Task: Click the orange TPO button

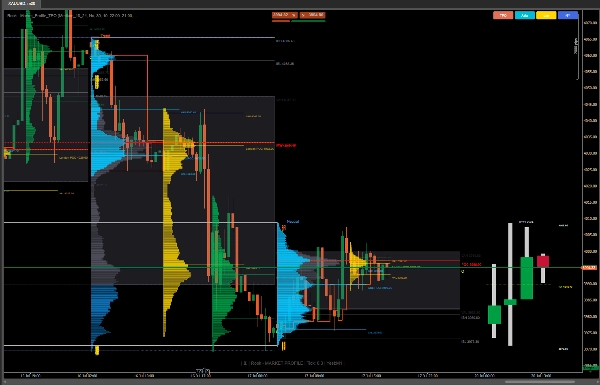Action: pyautogui.click(x=503, y=15)
